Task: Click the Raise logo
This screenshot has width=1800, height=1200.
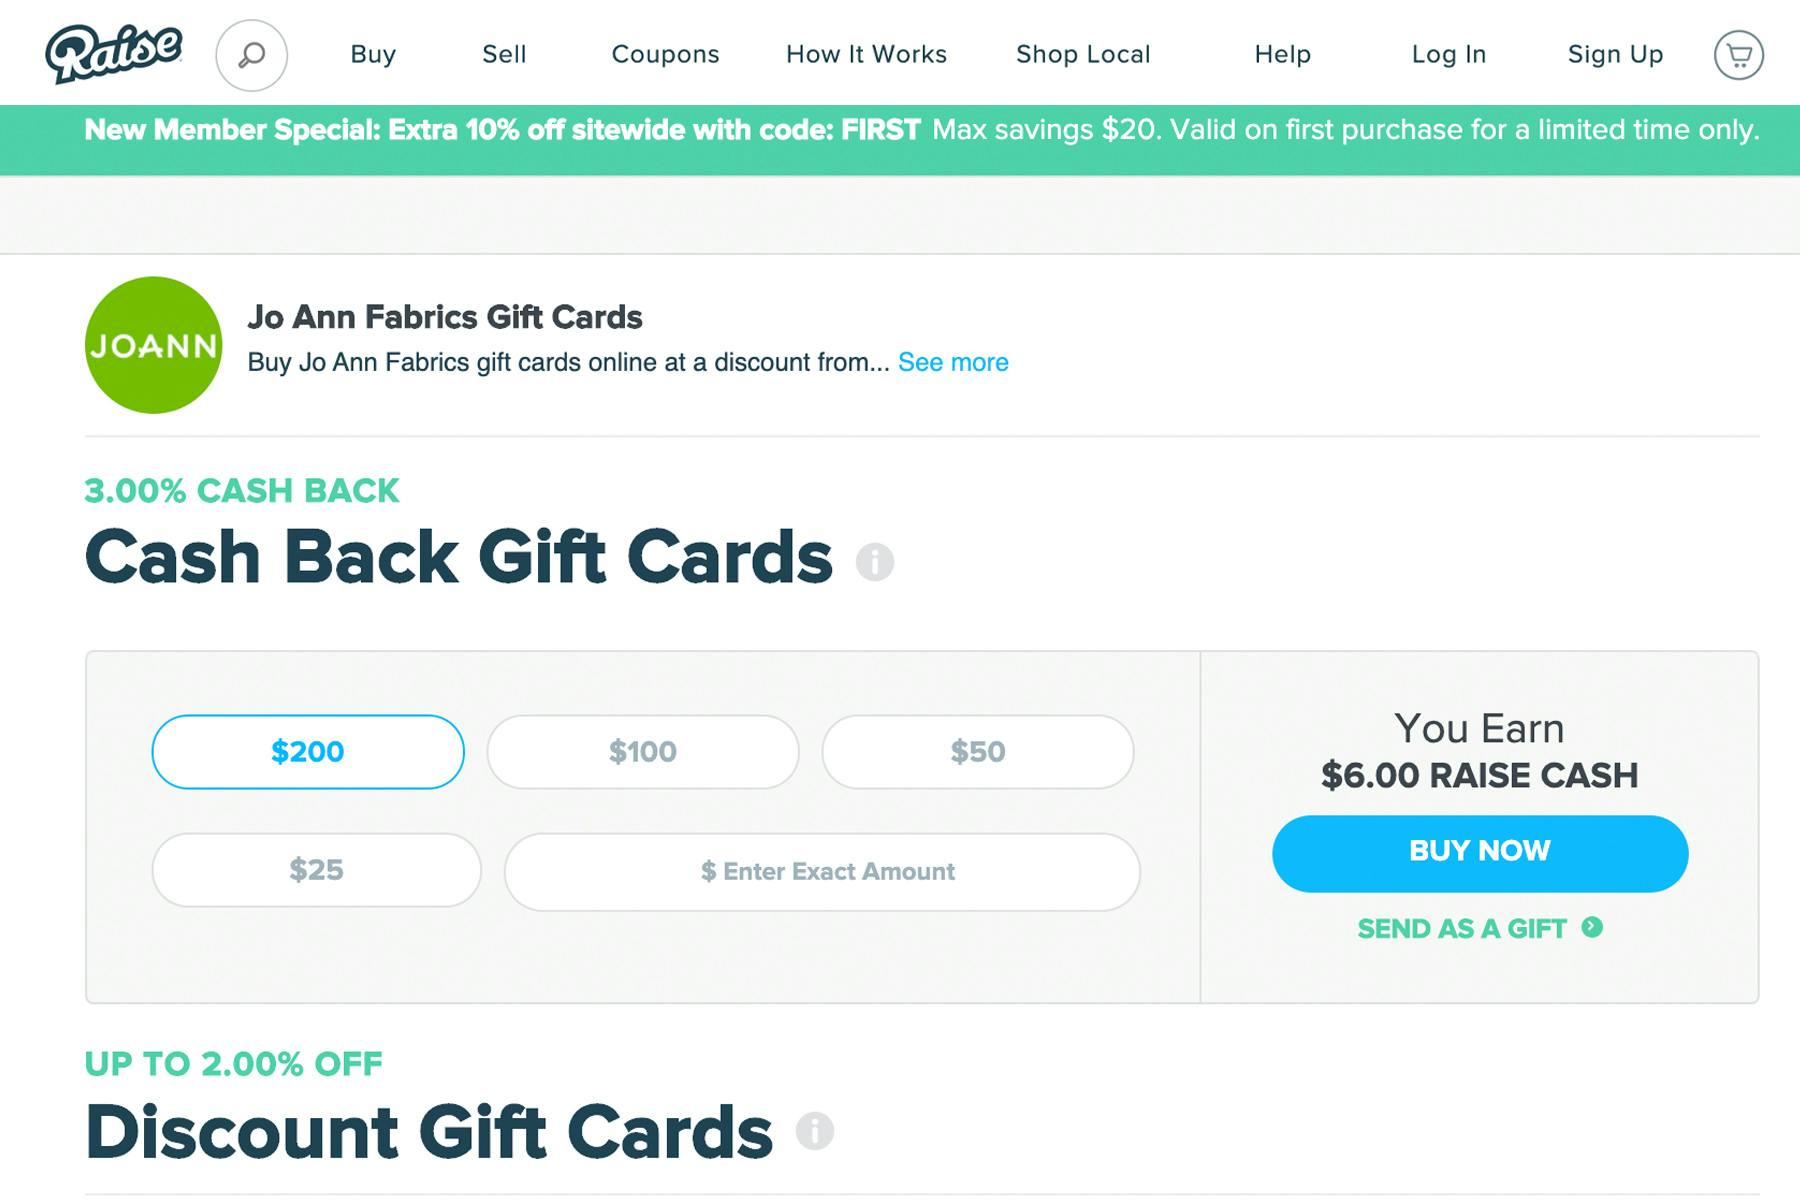Action: click(113, 54)
